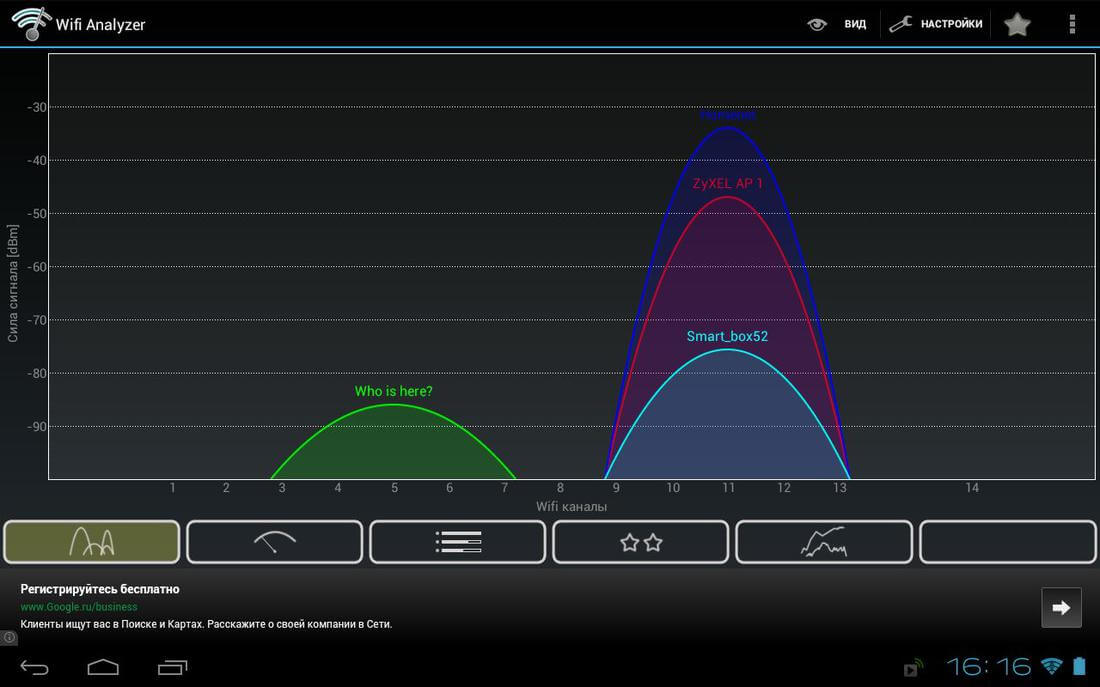Viewport: 1100px width, 687px height.
Task: Switch to the time graph view
Action: (x=824, y=542)
